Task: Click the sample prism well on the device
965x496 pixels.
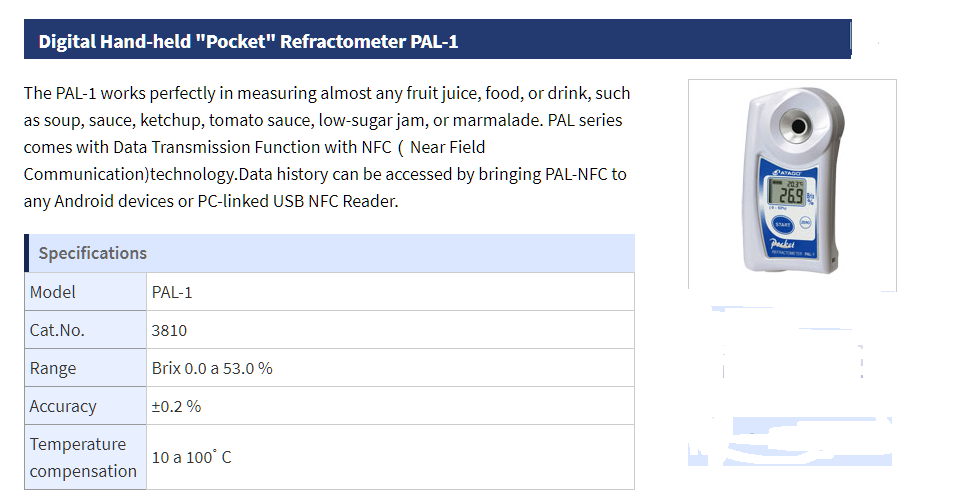Action: click(x=798, y=126)
